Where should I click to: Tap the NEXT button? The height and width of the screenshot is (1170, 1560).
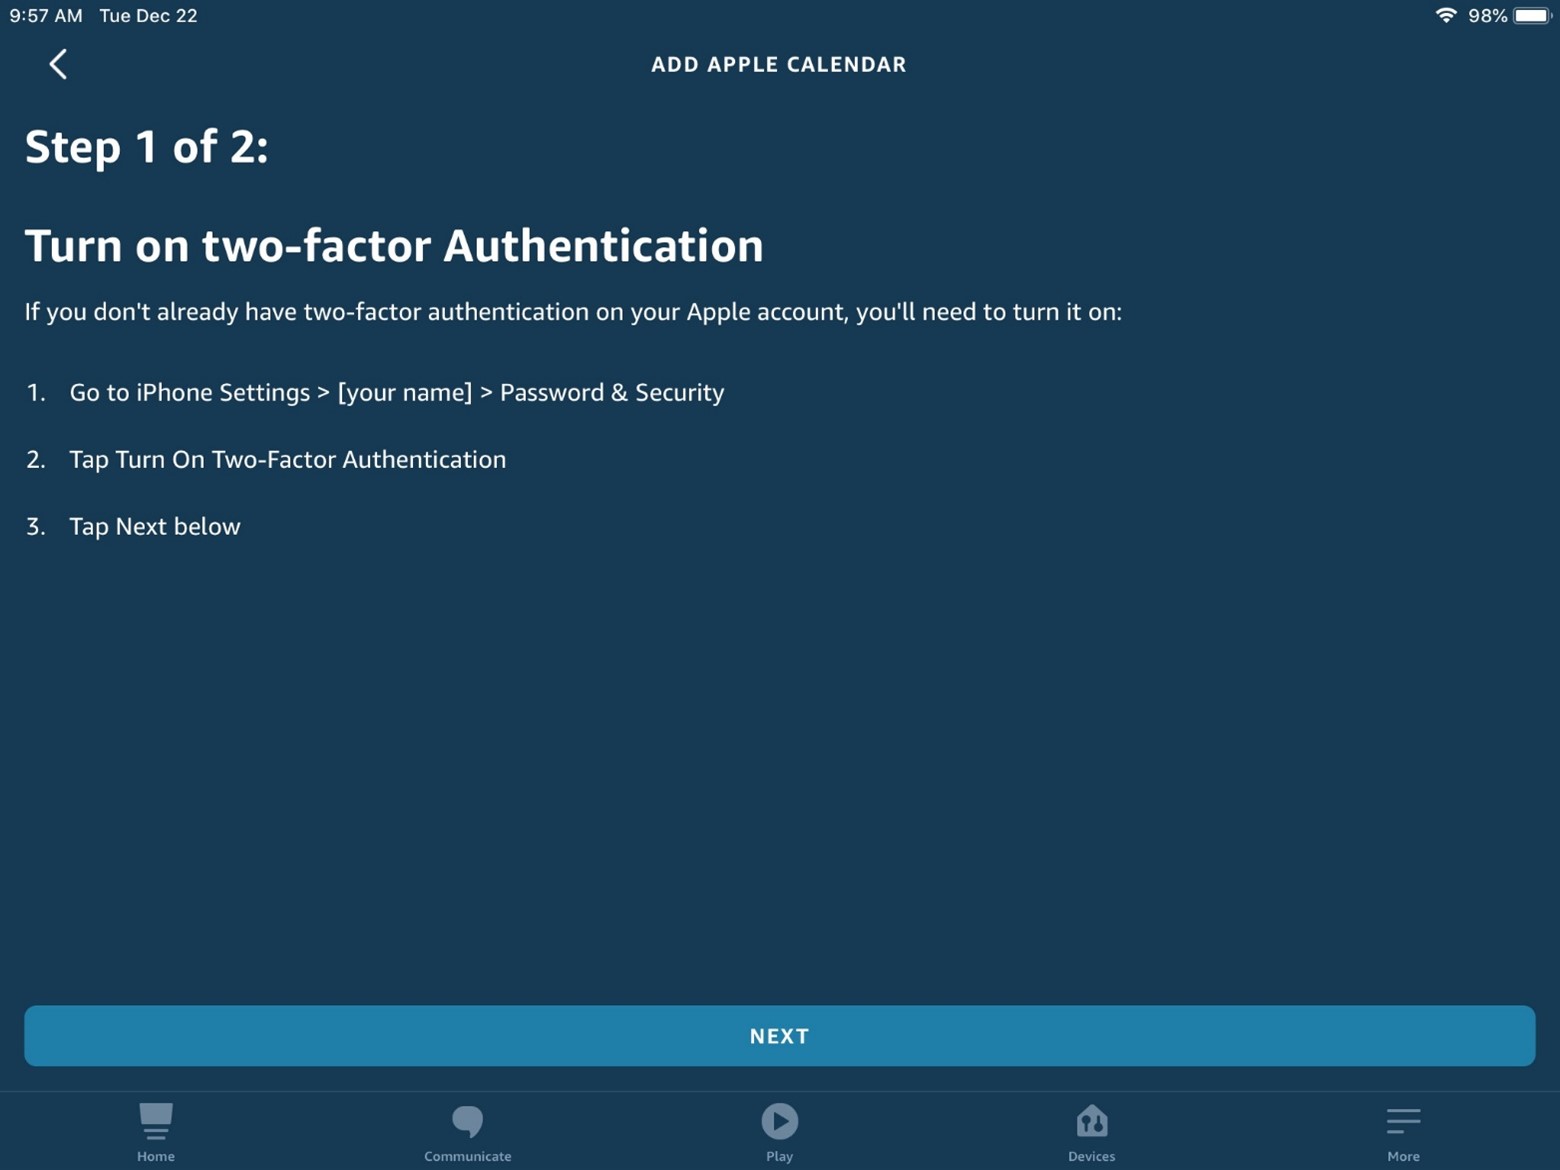click(779, 1036)
